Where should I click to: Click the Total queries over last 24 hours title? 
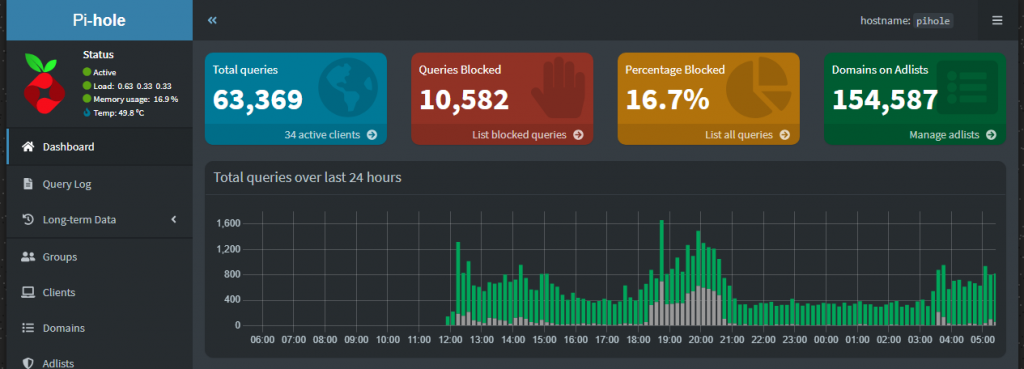(x=308, y=177)
